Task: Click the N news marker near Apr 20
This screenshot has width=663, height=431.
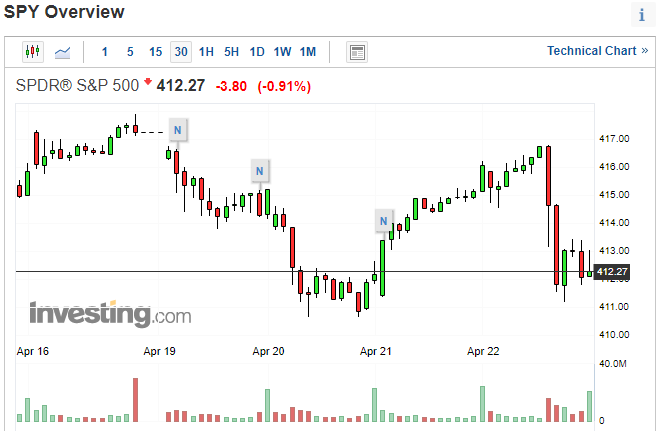Action: (260, 171)
